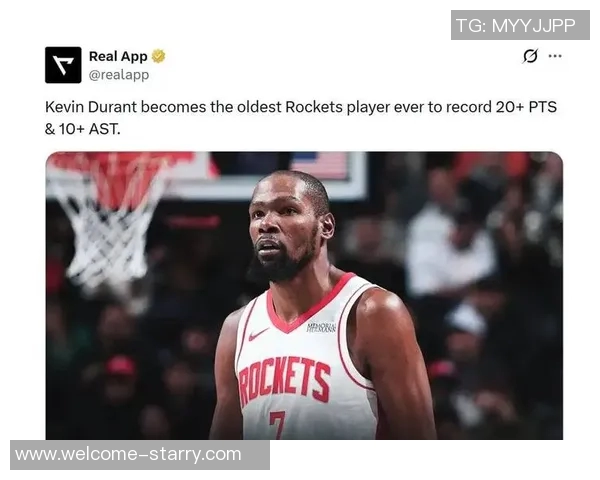Click the Nike swoosh on the jersey
This screenshot has width=600, height=480.
(x=258, y=334)
